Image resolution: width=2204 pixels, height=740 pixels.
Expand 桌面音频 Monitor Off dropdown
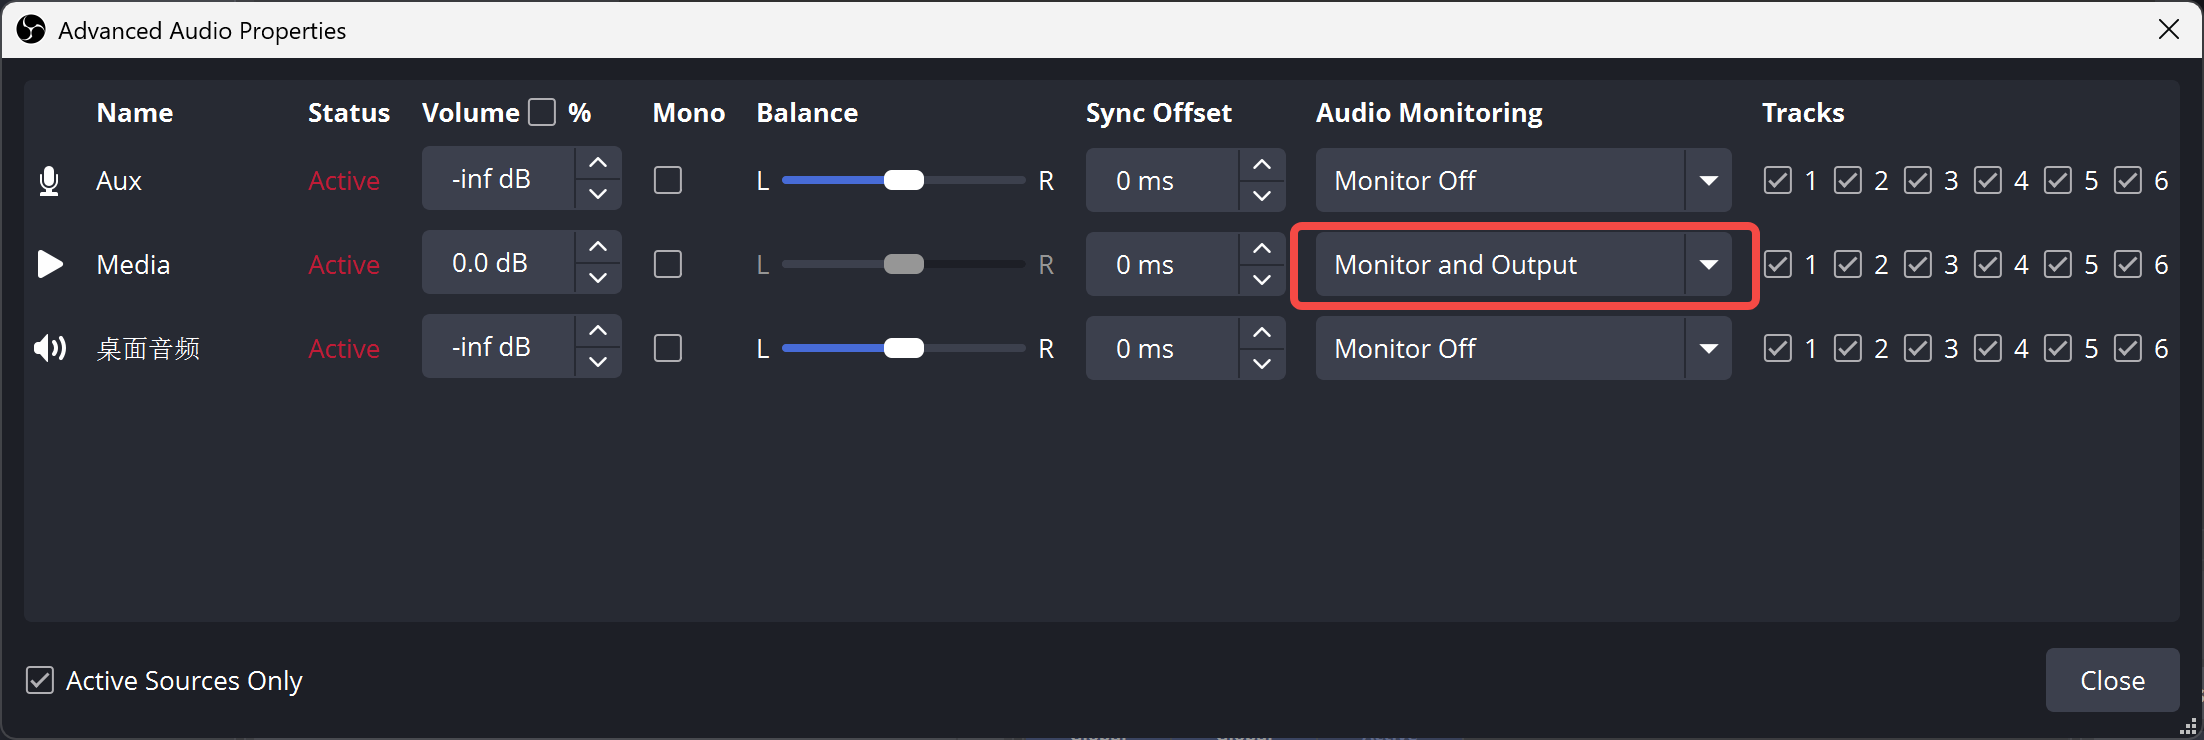coord(1523,348)
